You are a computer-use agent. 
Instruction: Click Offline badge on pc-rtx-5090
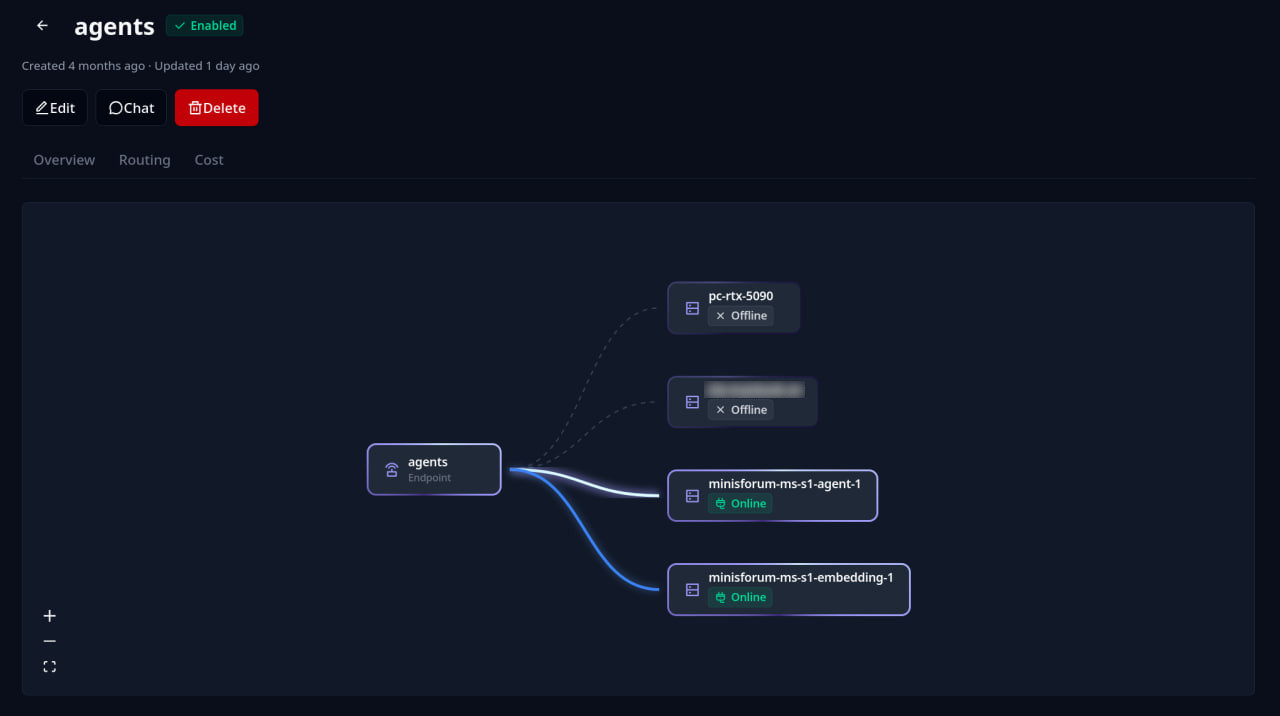click(x=741, y=316)
